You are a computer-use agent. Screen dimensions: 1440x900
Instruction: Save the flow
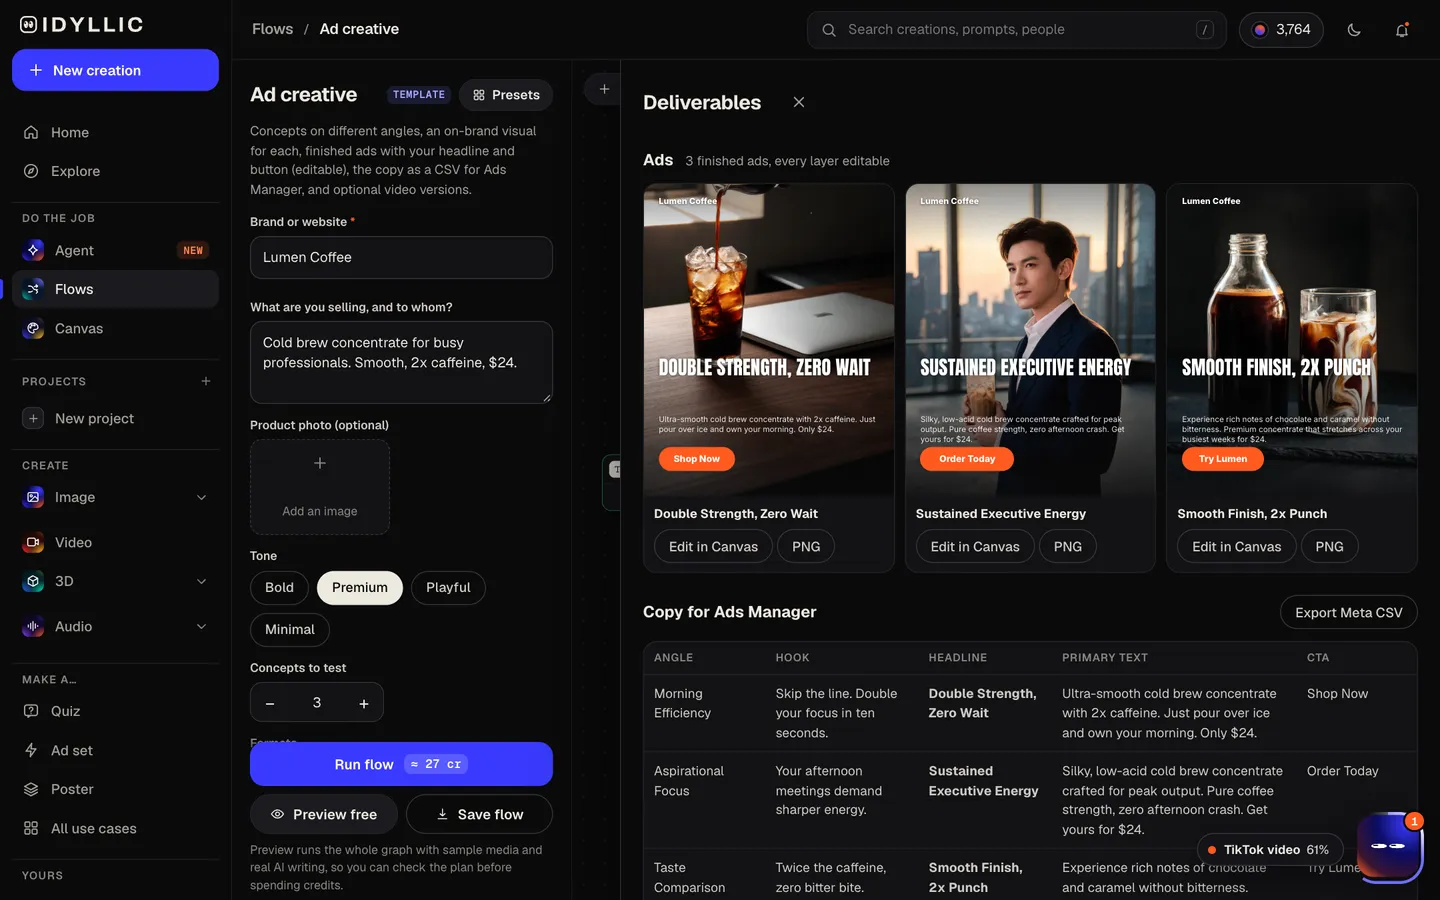coord(479,814)
